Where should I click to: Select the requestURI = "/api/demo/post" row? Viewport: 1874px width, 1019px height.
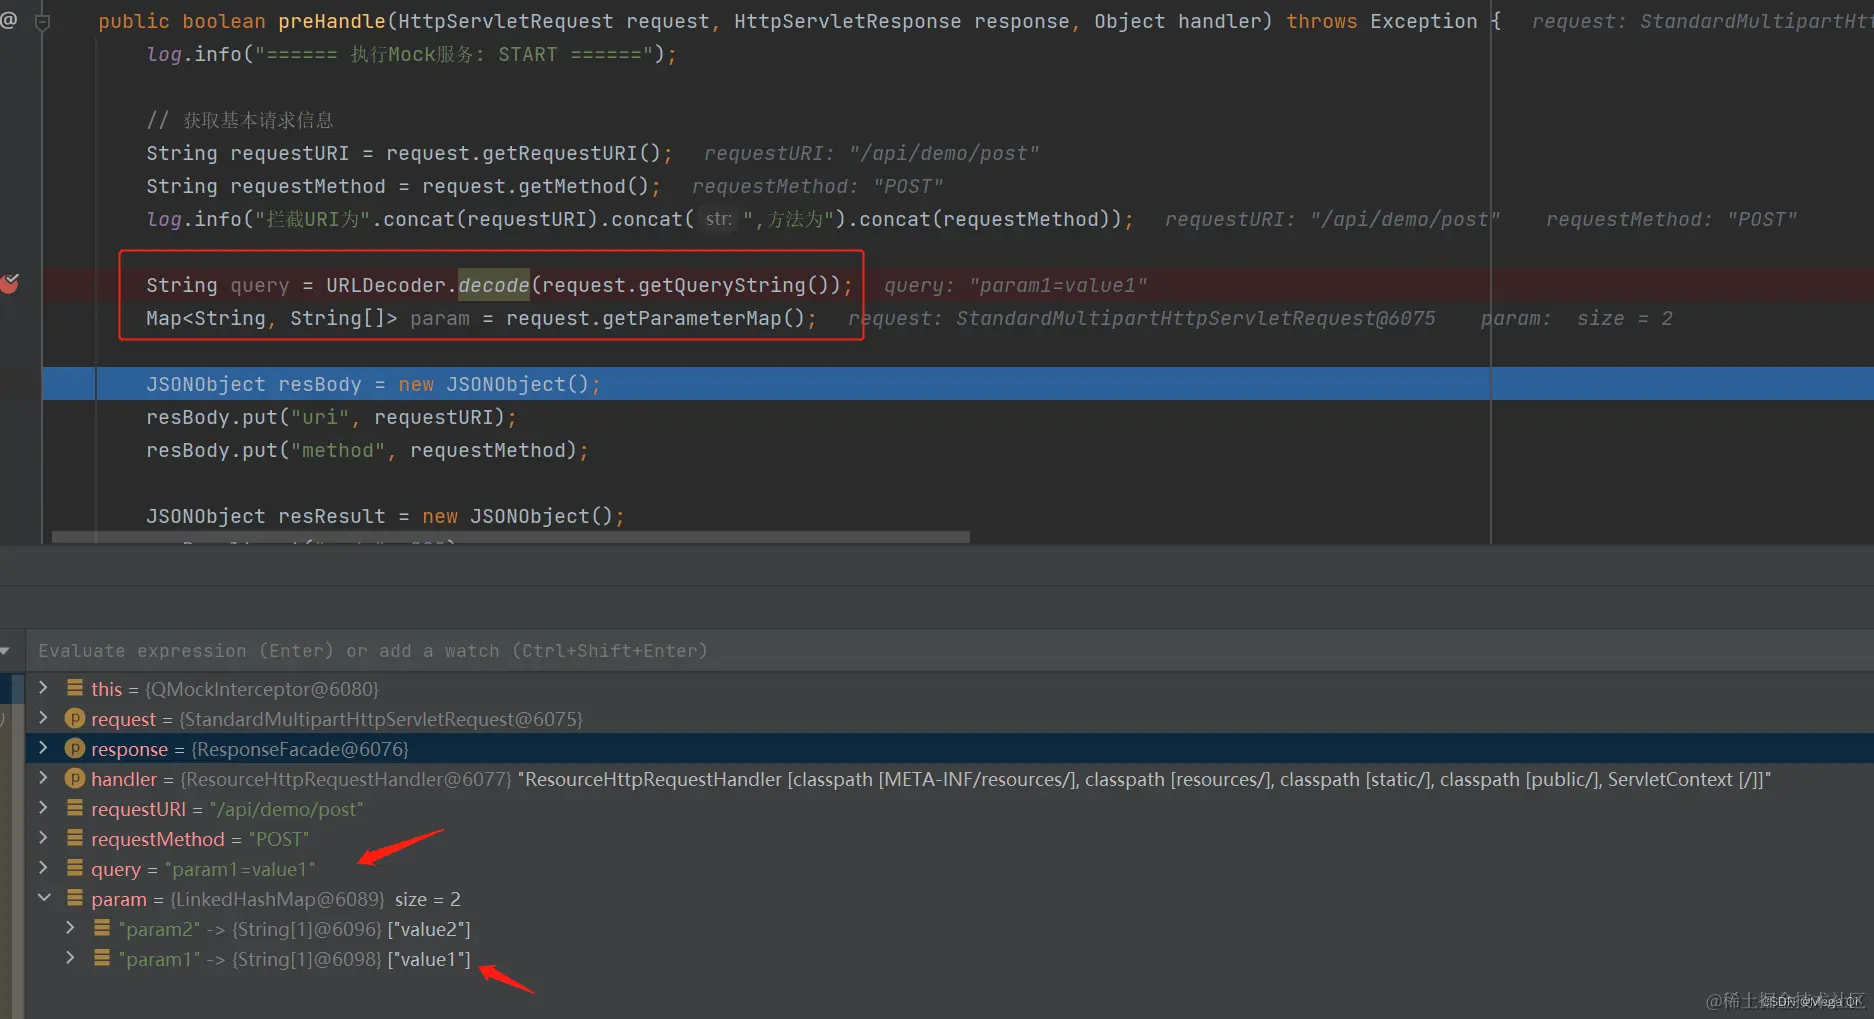pos(948,809)
